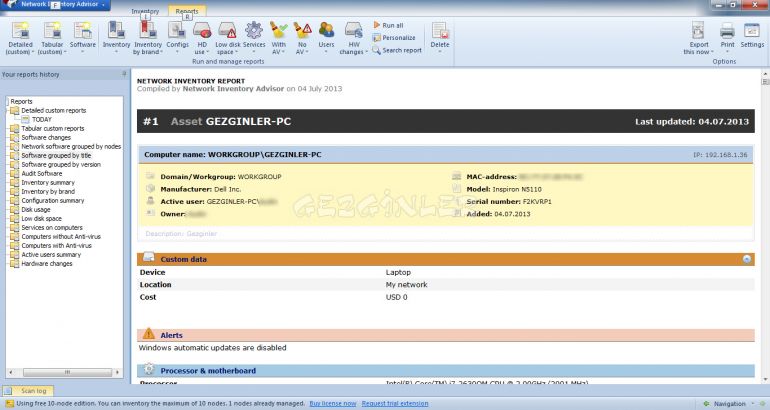
Task: Select Computers with Anti-virus
Action: 56,246
